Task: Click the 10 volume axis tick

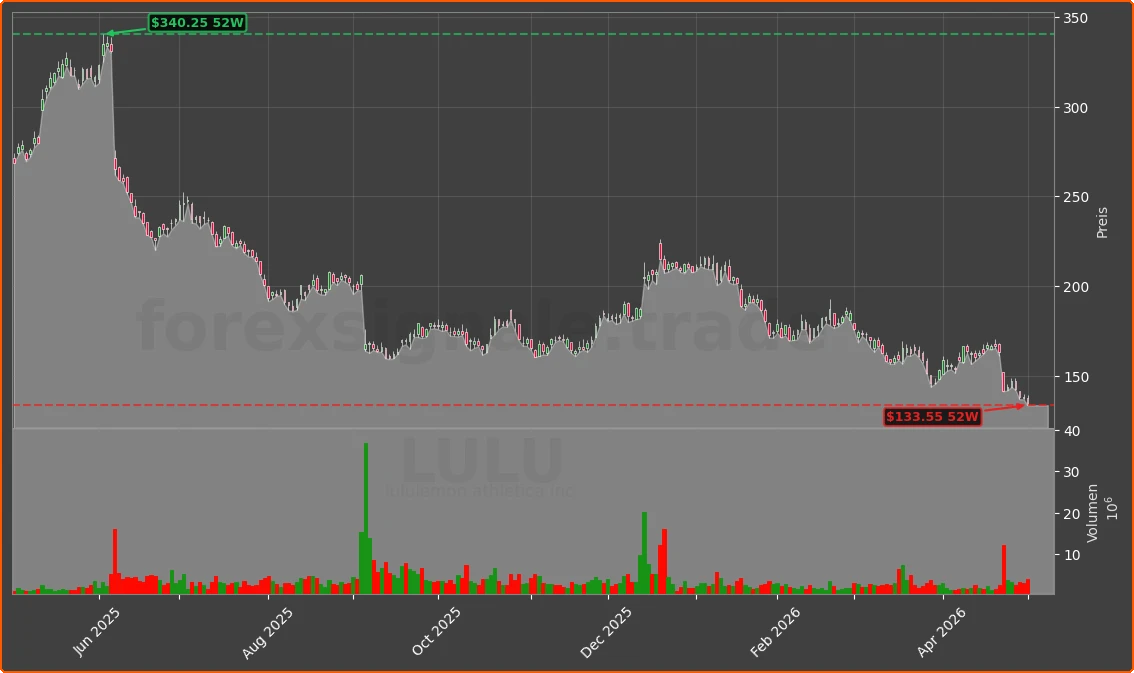Action: coord(1072,555)
